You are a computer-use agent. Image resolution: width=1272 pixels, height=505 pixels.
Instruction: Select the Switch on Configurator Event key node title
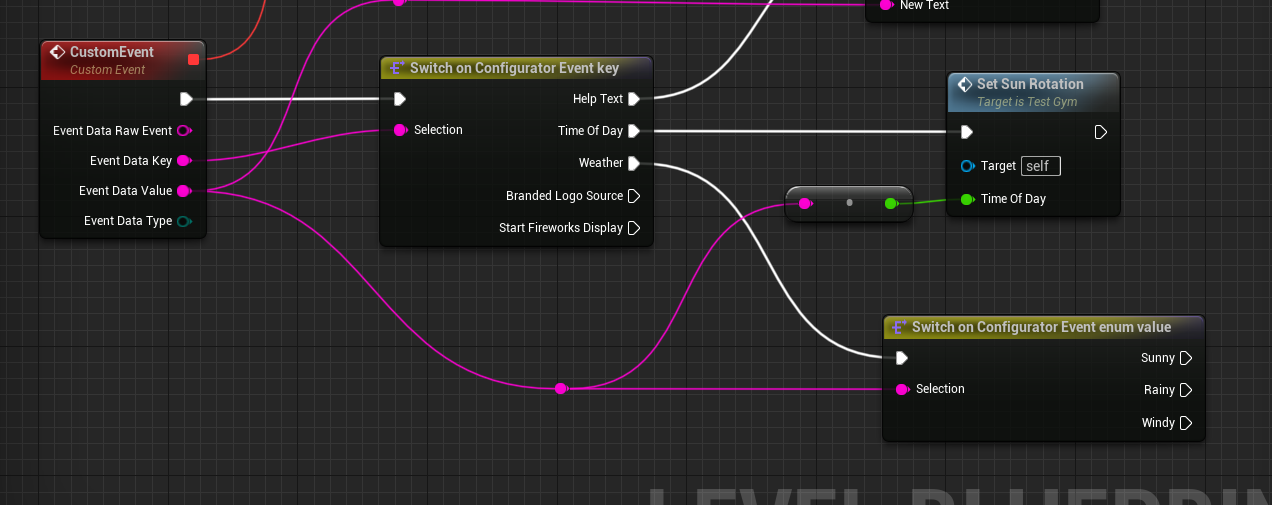514,68
